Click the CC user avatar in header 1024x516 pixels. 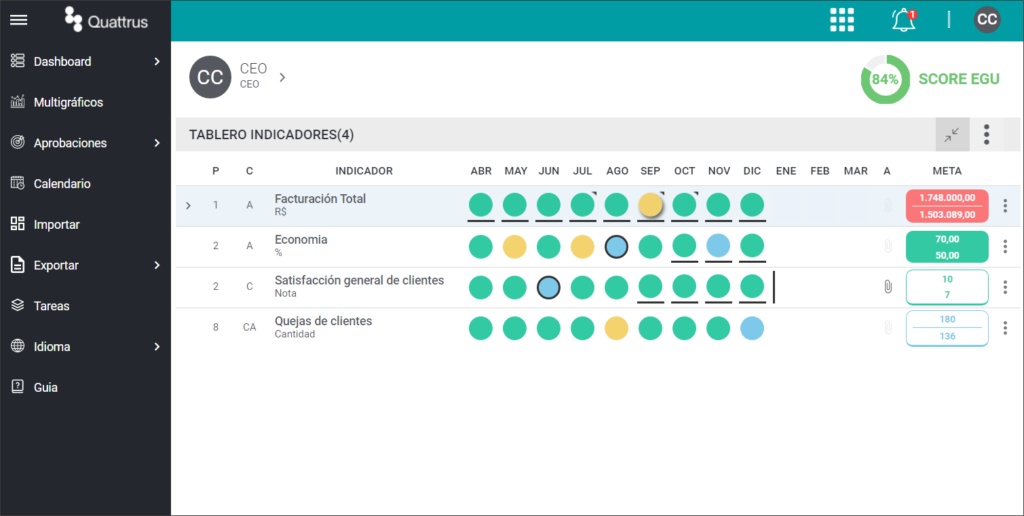(987, 20)
